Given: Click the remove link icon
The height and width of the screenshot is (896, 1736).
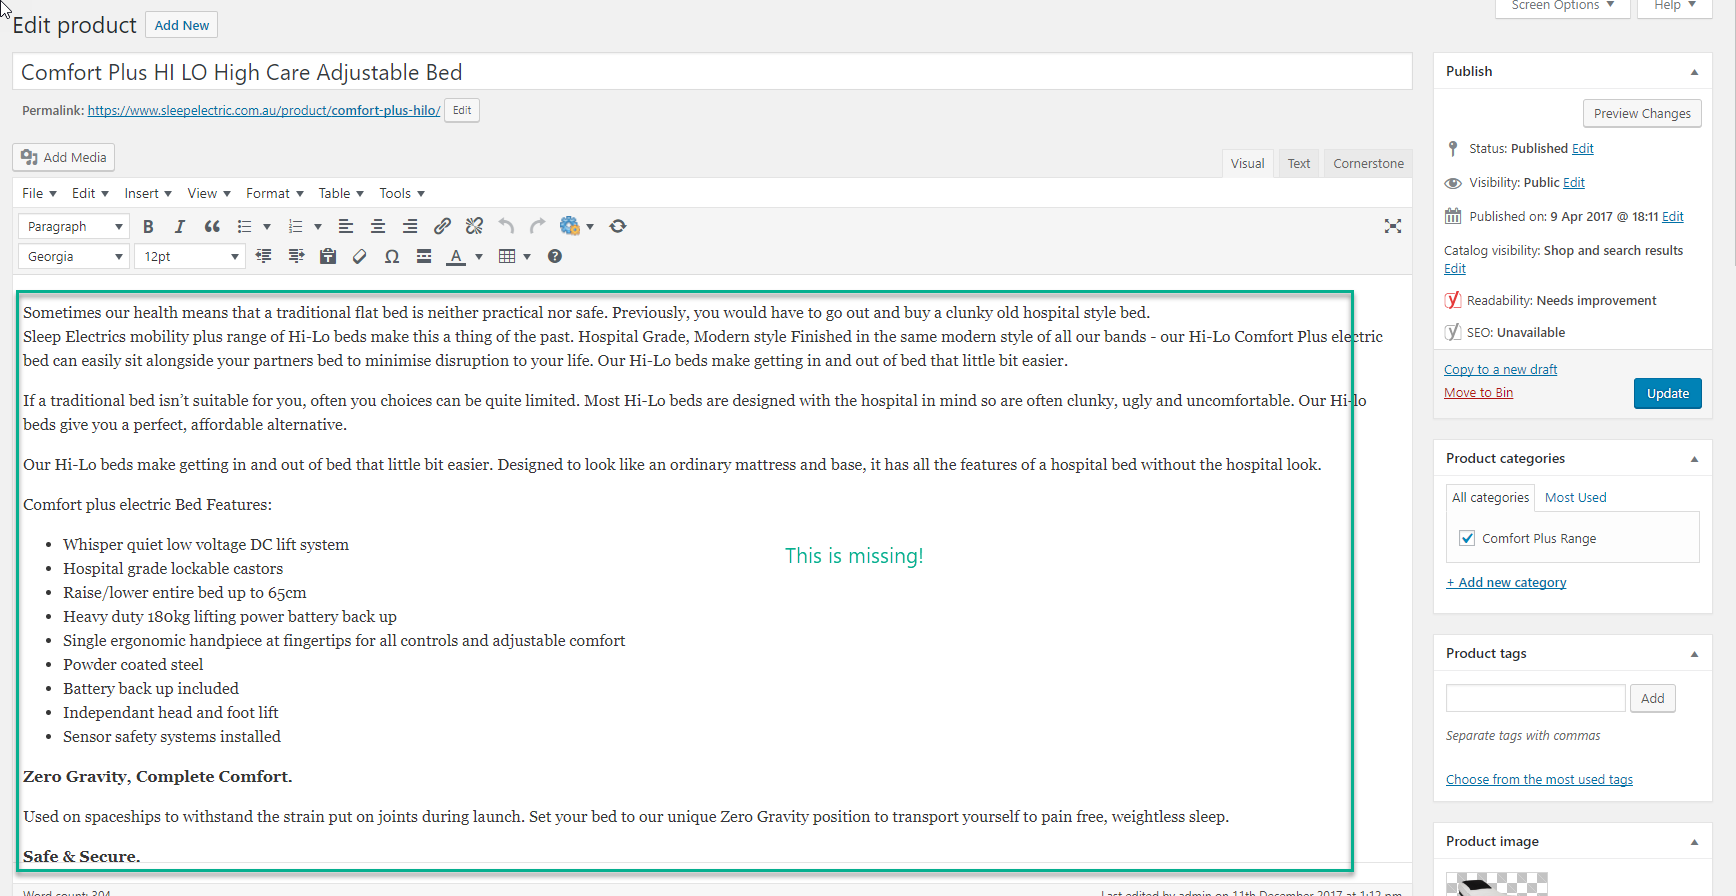Looking at the screenshot, I should coord(474,227).
